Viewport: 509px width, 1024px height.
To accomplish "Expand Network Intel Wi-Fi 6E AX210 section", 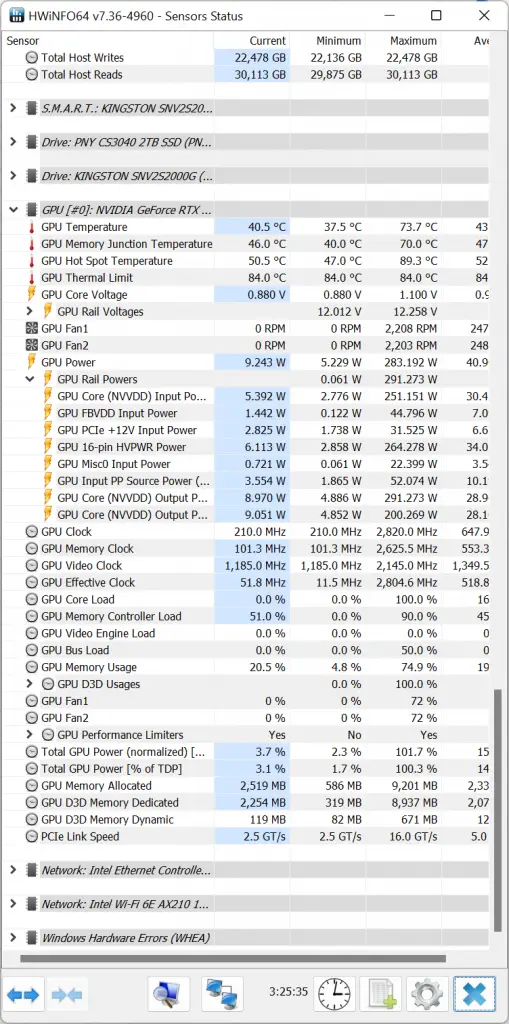I will click(13, 904).
